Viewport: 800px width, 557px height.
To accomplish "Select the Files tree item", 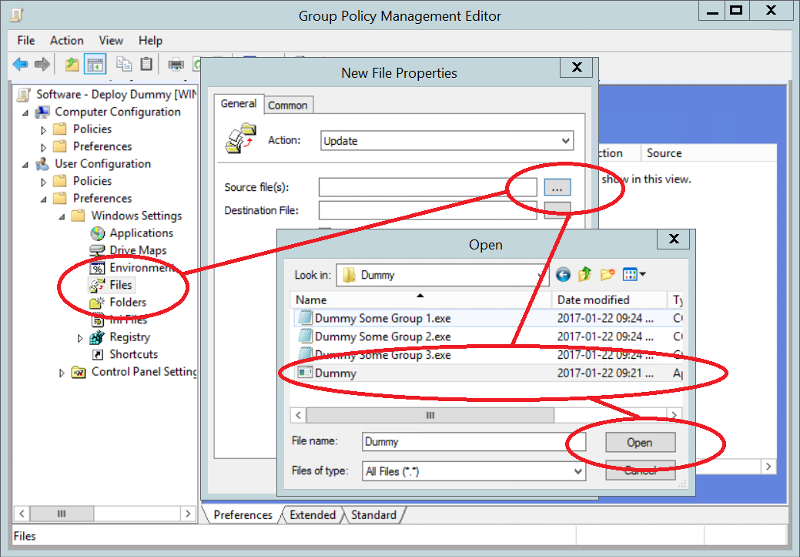I will pyautogui.click(x=120, y=285).
